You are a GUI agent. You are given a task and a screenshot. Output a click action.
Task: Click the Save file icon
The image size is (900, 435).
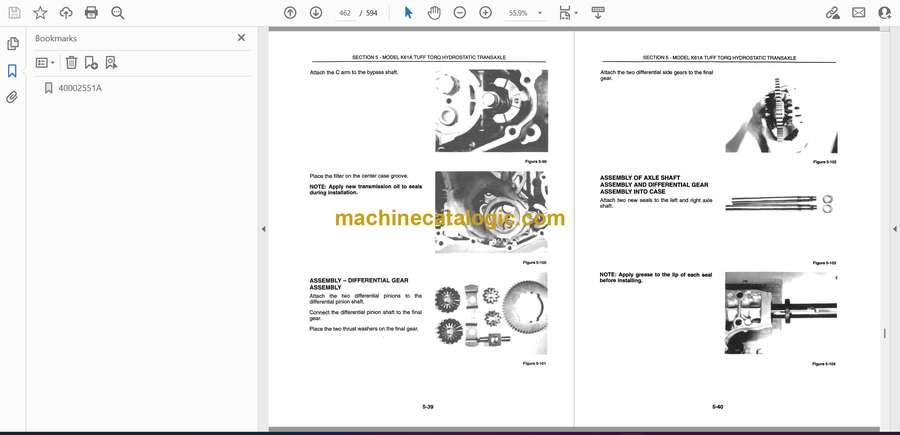14,13
